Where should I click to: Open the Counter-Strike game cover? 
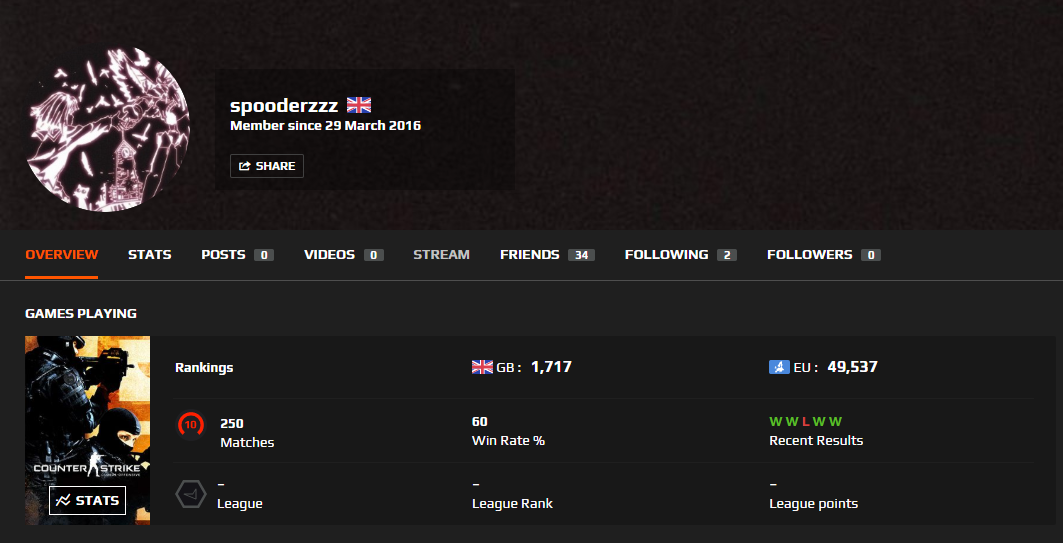87,430
